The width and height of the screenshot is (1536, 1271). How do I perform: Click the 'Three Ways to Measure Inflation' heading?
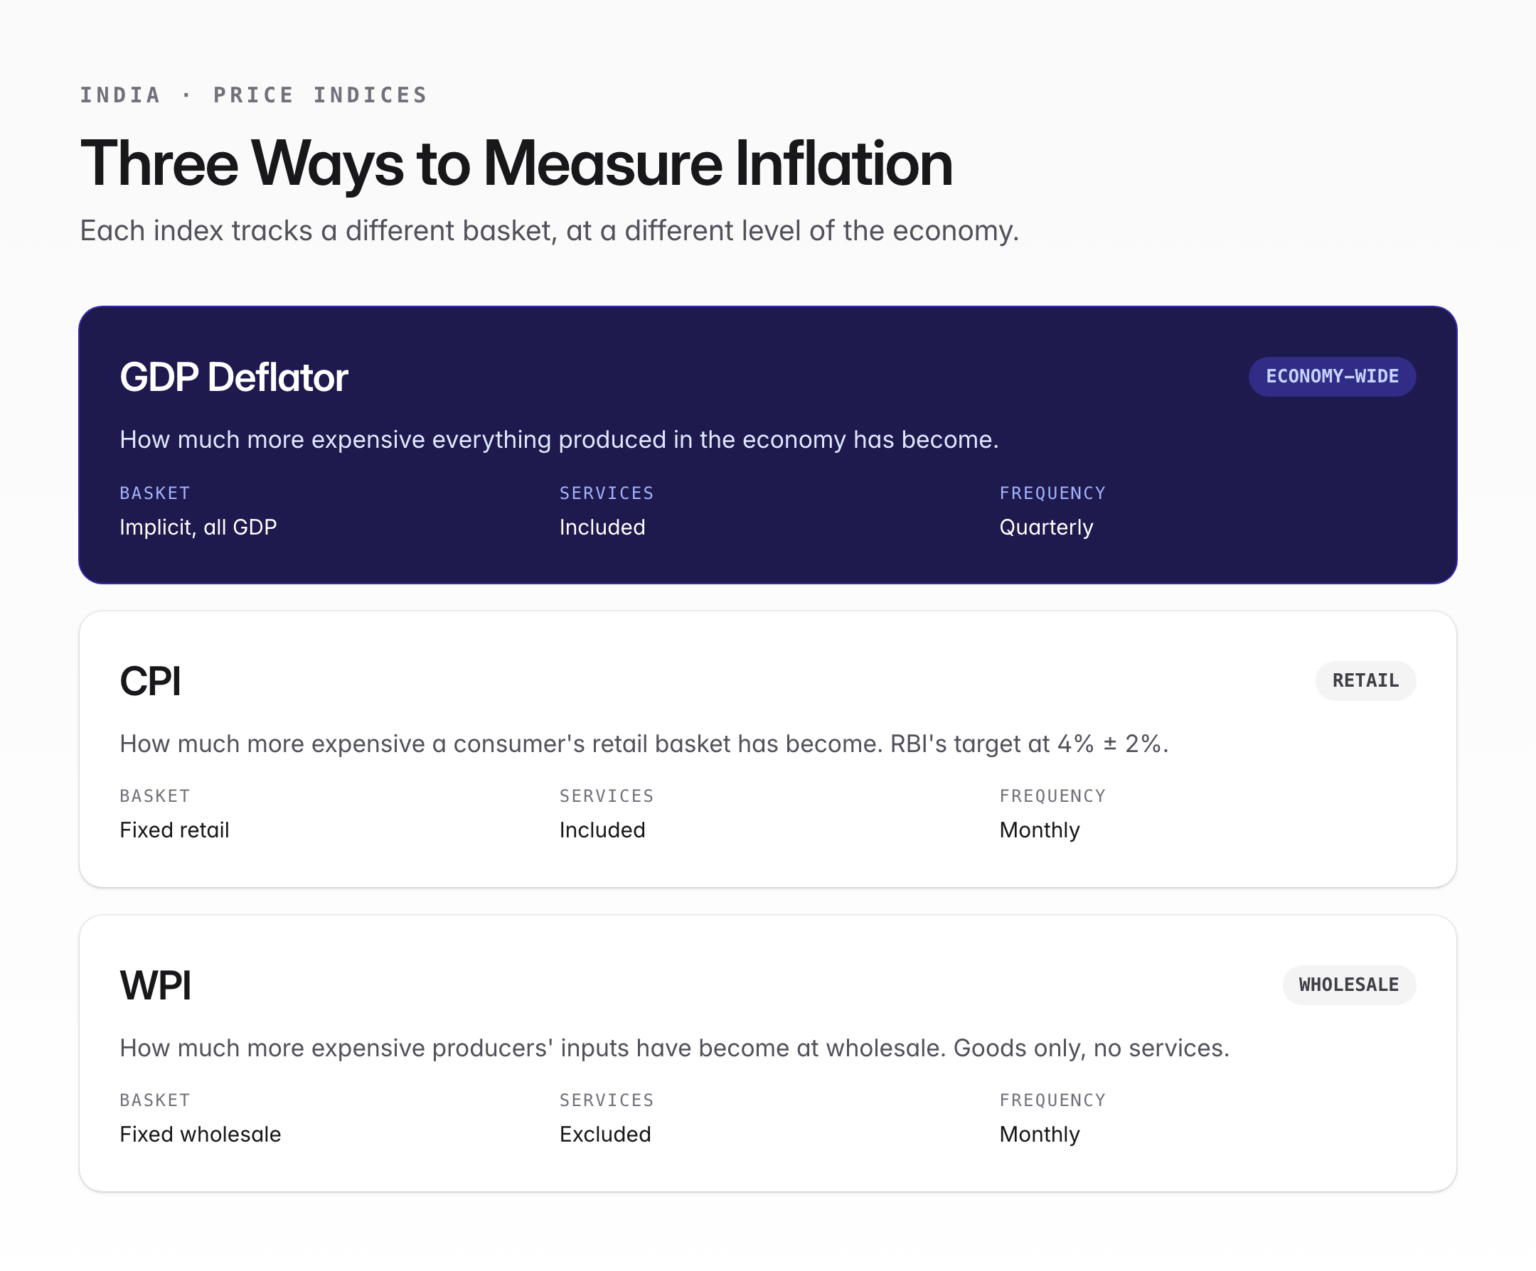click(516, 164)
